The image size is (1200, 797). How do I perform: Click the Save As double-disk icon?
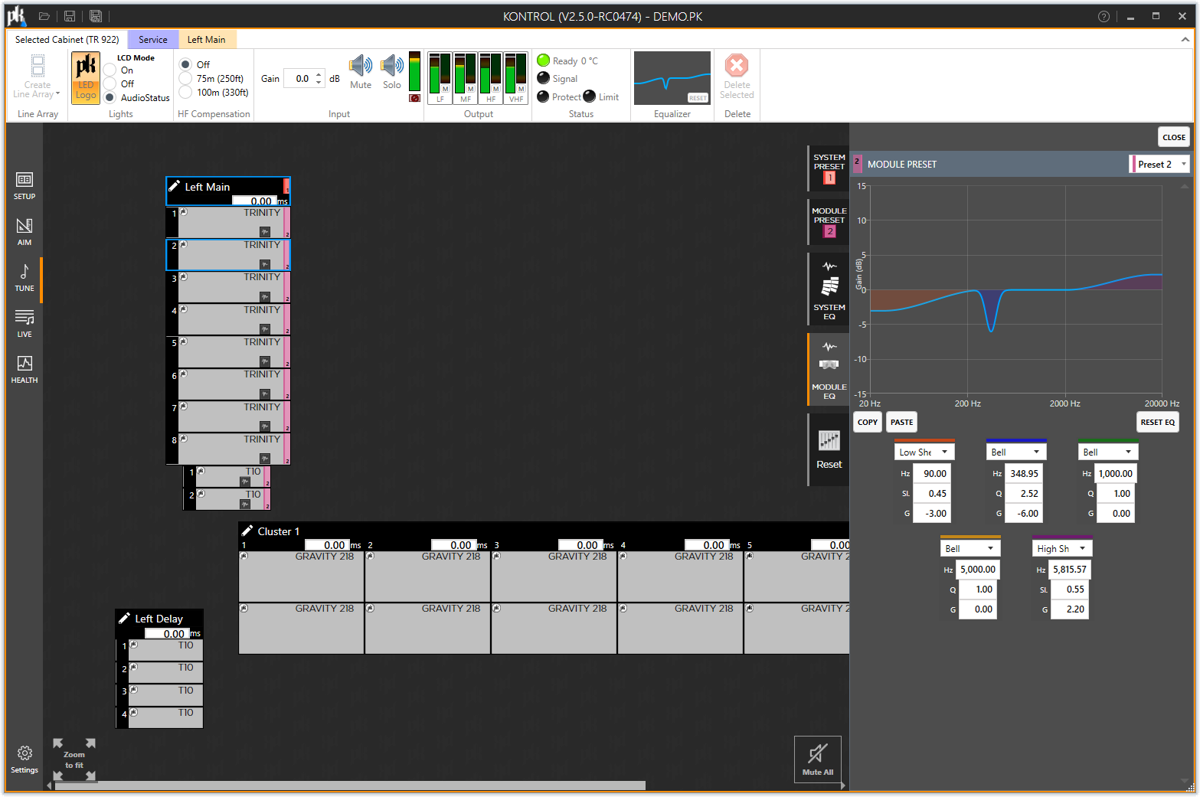[95, 16]
